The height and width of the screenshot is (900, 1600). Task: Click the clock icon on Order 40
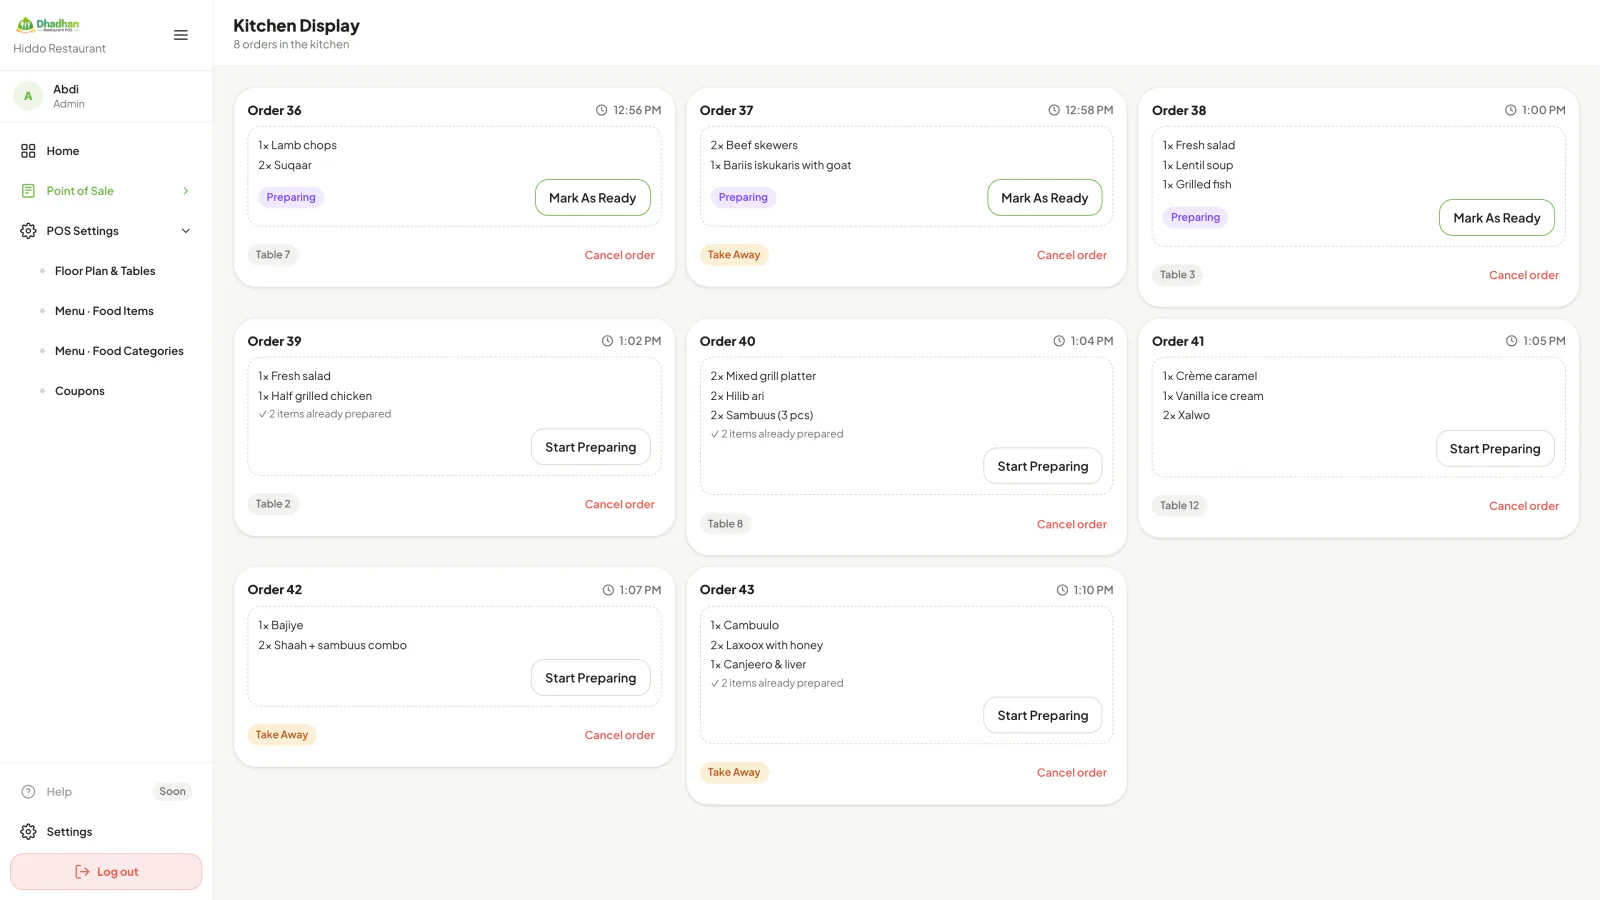(x=1059, y=341)
